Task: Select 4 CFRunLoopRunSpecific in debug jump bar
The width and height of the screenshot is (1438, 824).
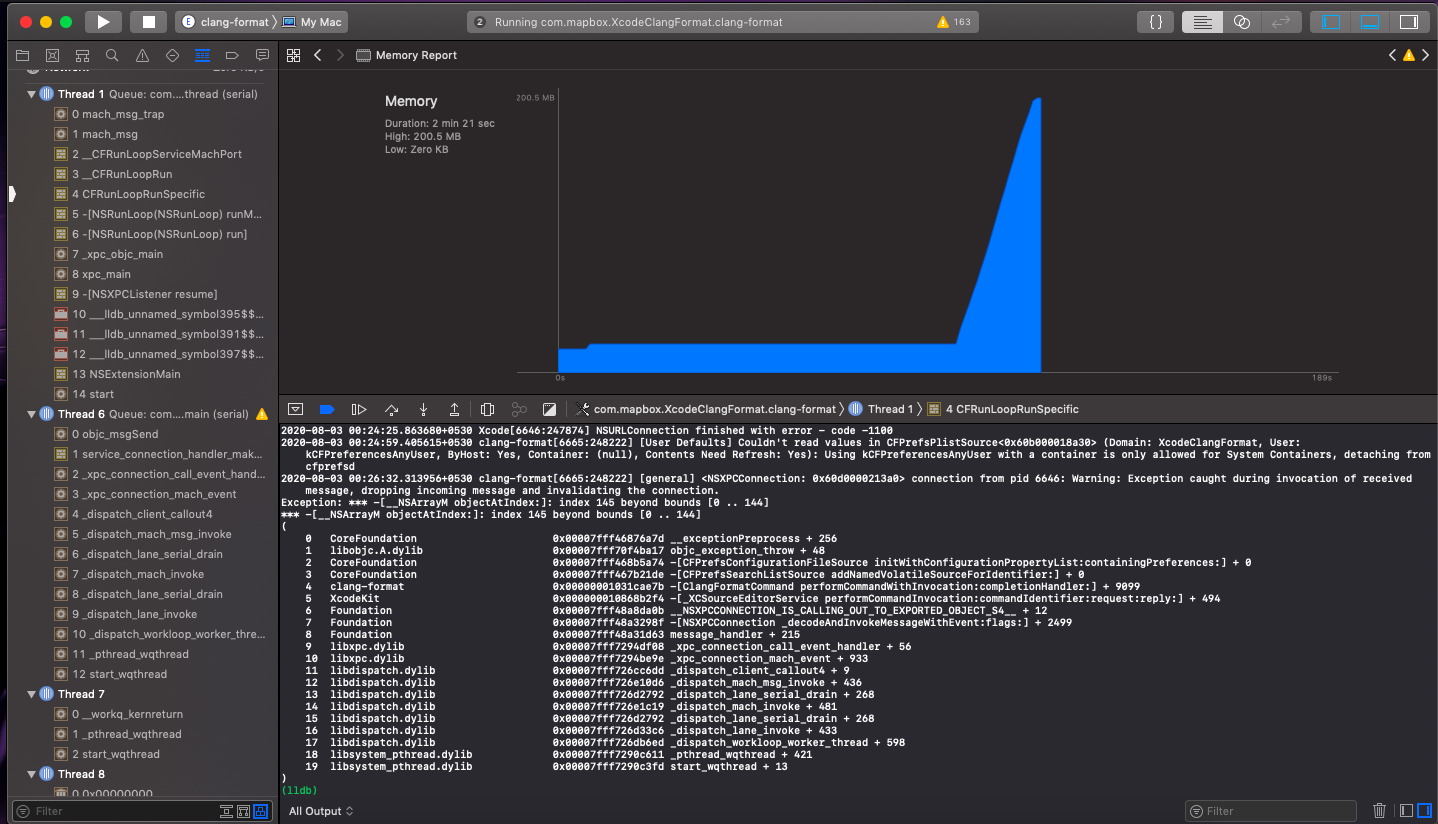Action: click(1003, 409)
